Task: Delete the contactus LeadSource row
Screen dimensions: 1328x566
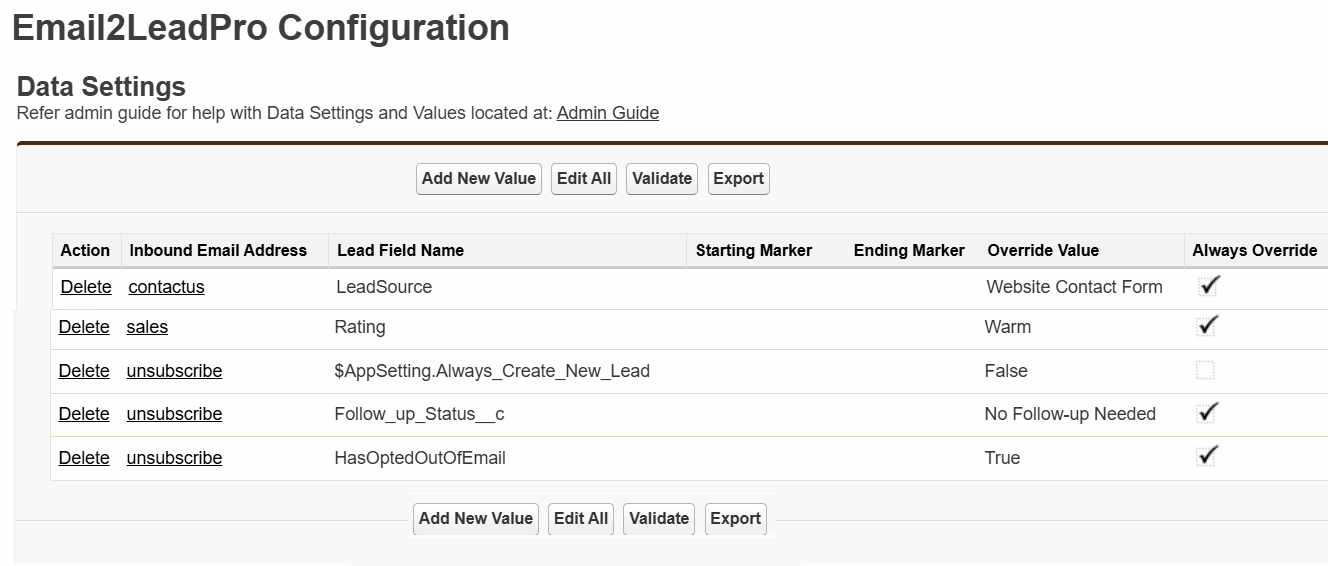Action: tap(86, 287)
